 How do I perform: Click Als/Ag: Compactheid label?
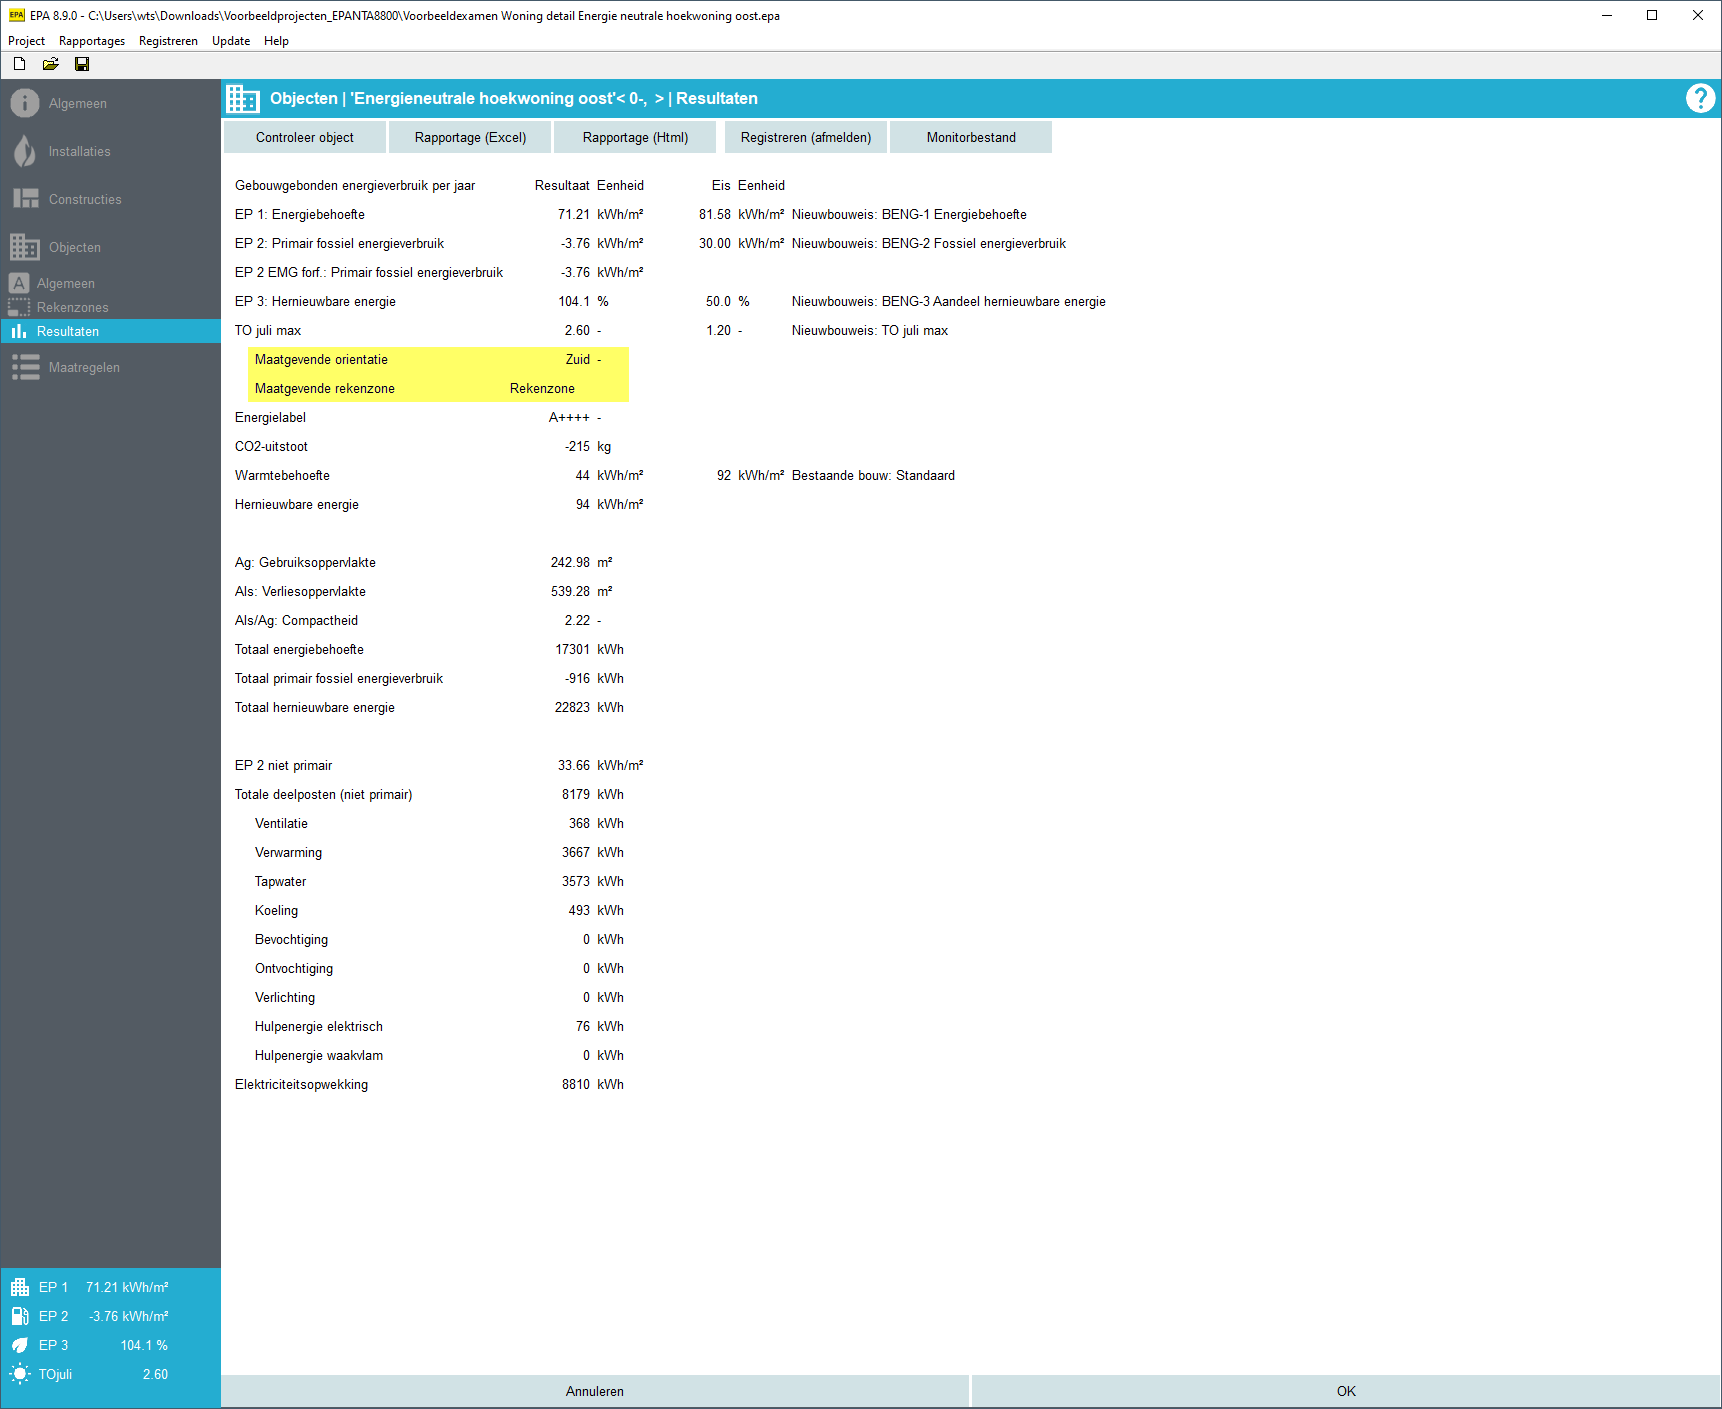pyautogui.click(x=296, y=620)
